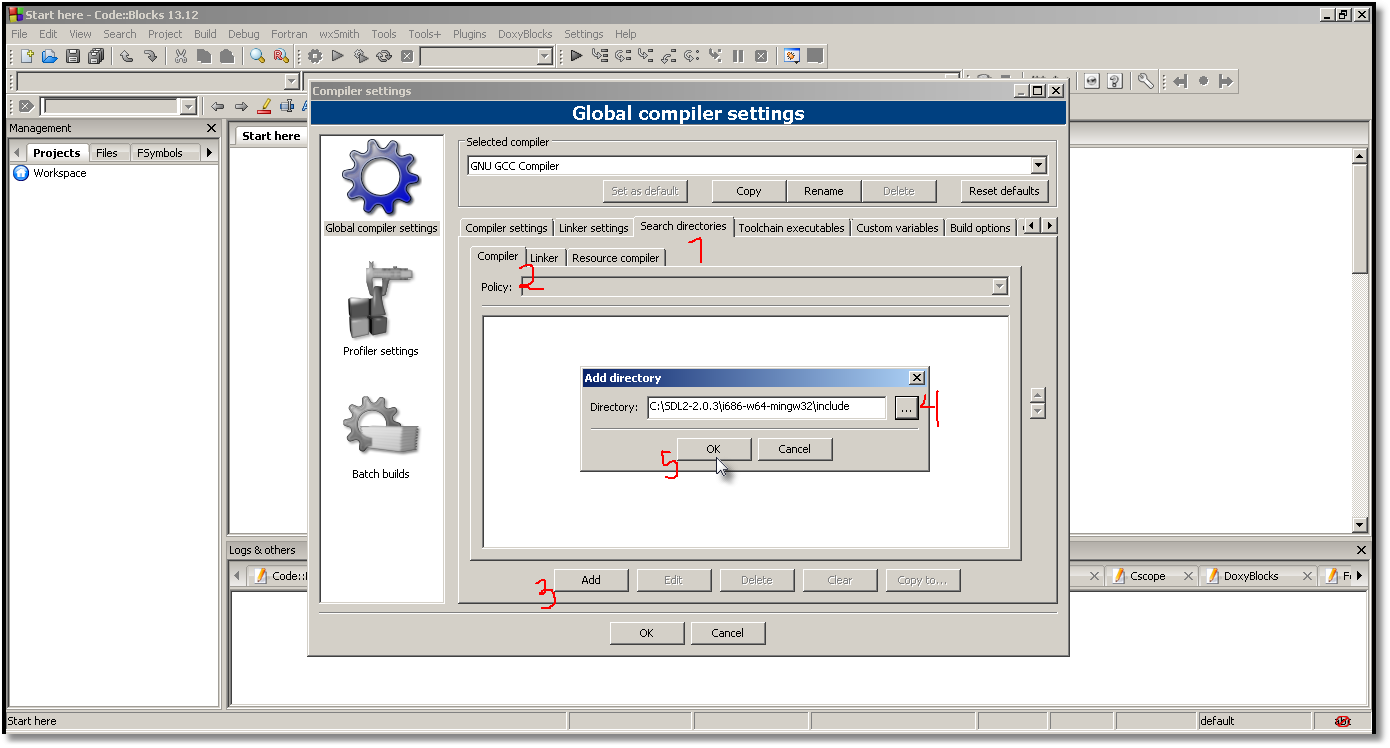Click the Abort build toolbar icon

coord(405,56)
